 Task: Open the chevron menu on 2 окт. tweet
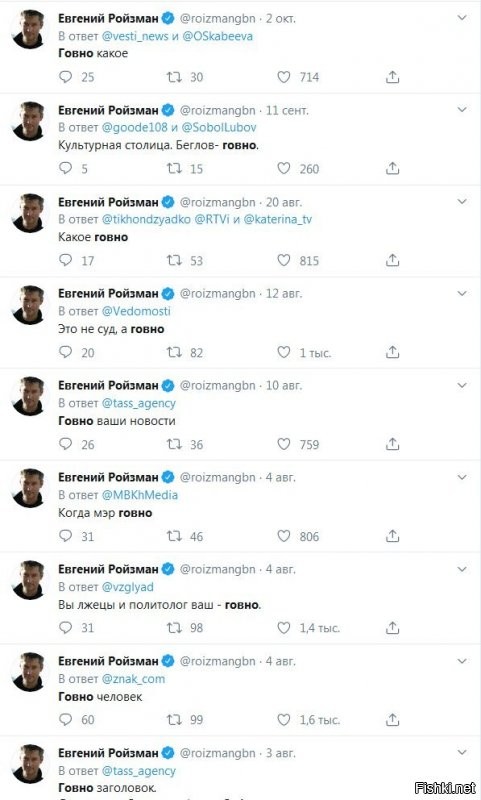click(x=462, y=18)
